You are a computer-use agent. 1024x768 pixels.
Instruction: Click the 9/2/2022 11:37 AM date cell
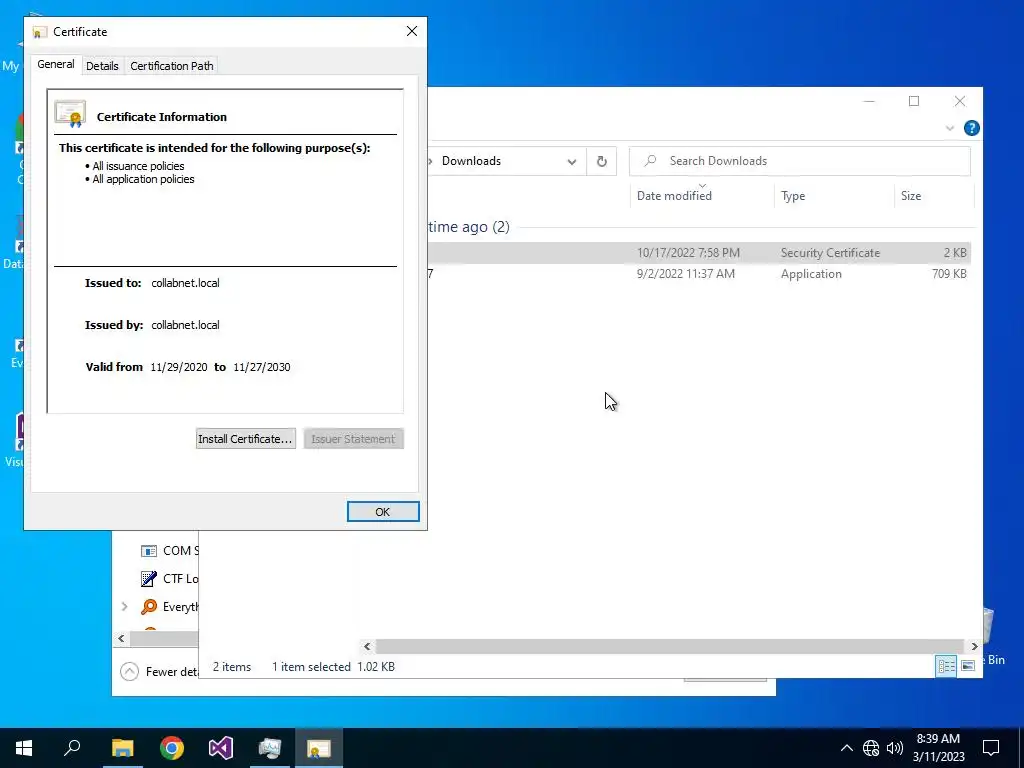(x=686, y=274)
